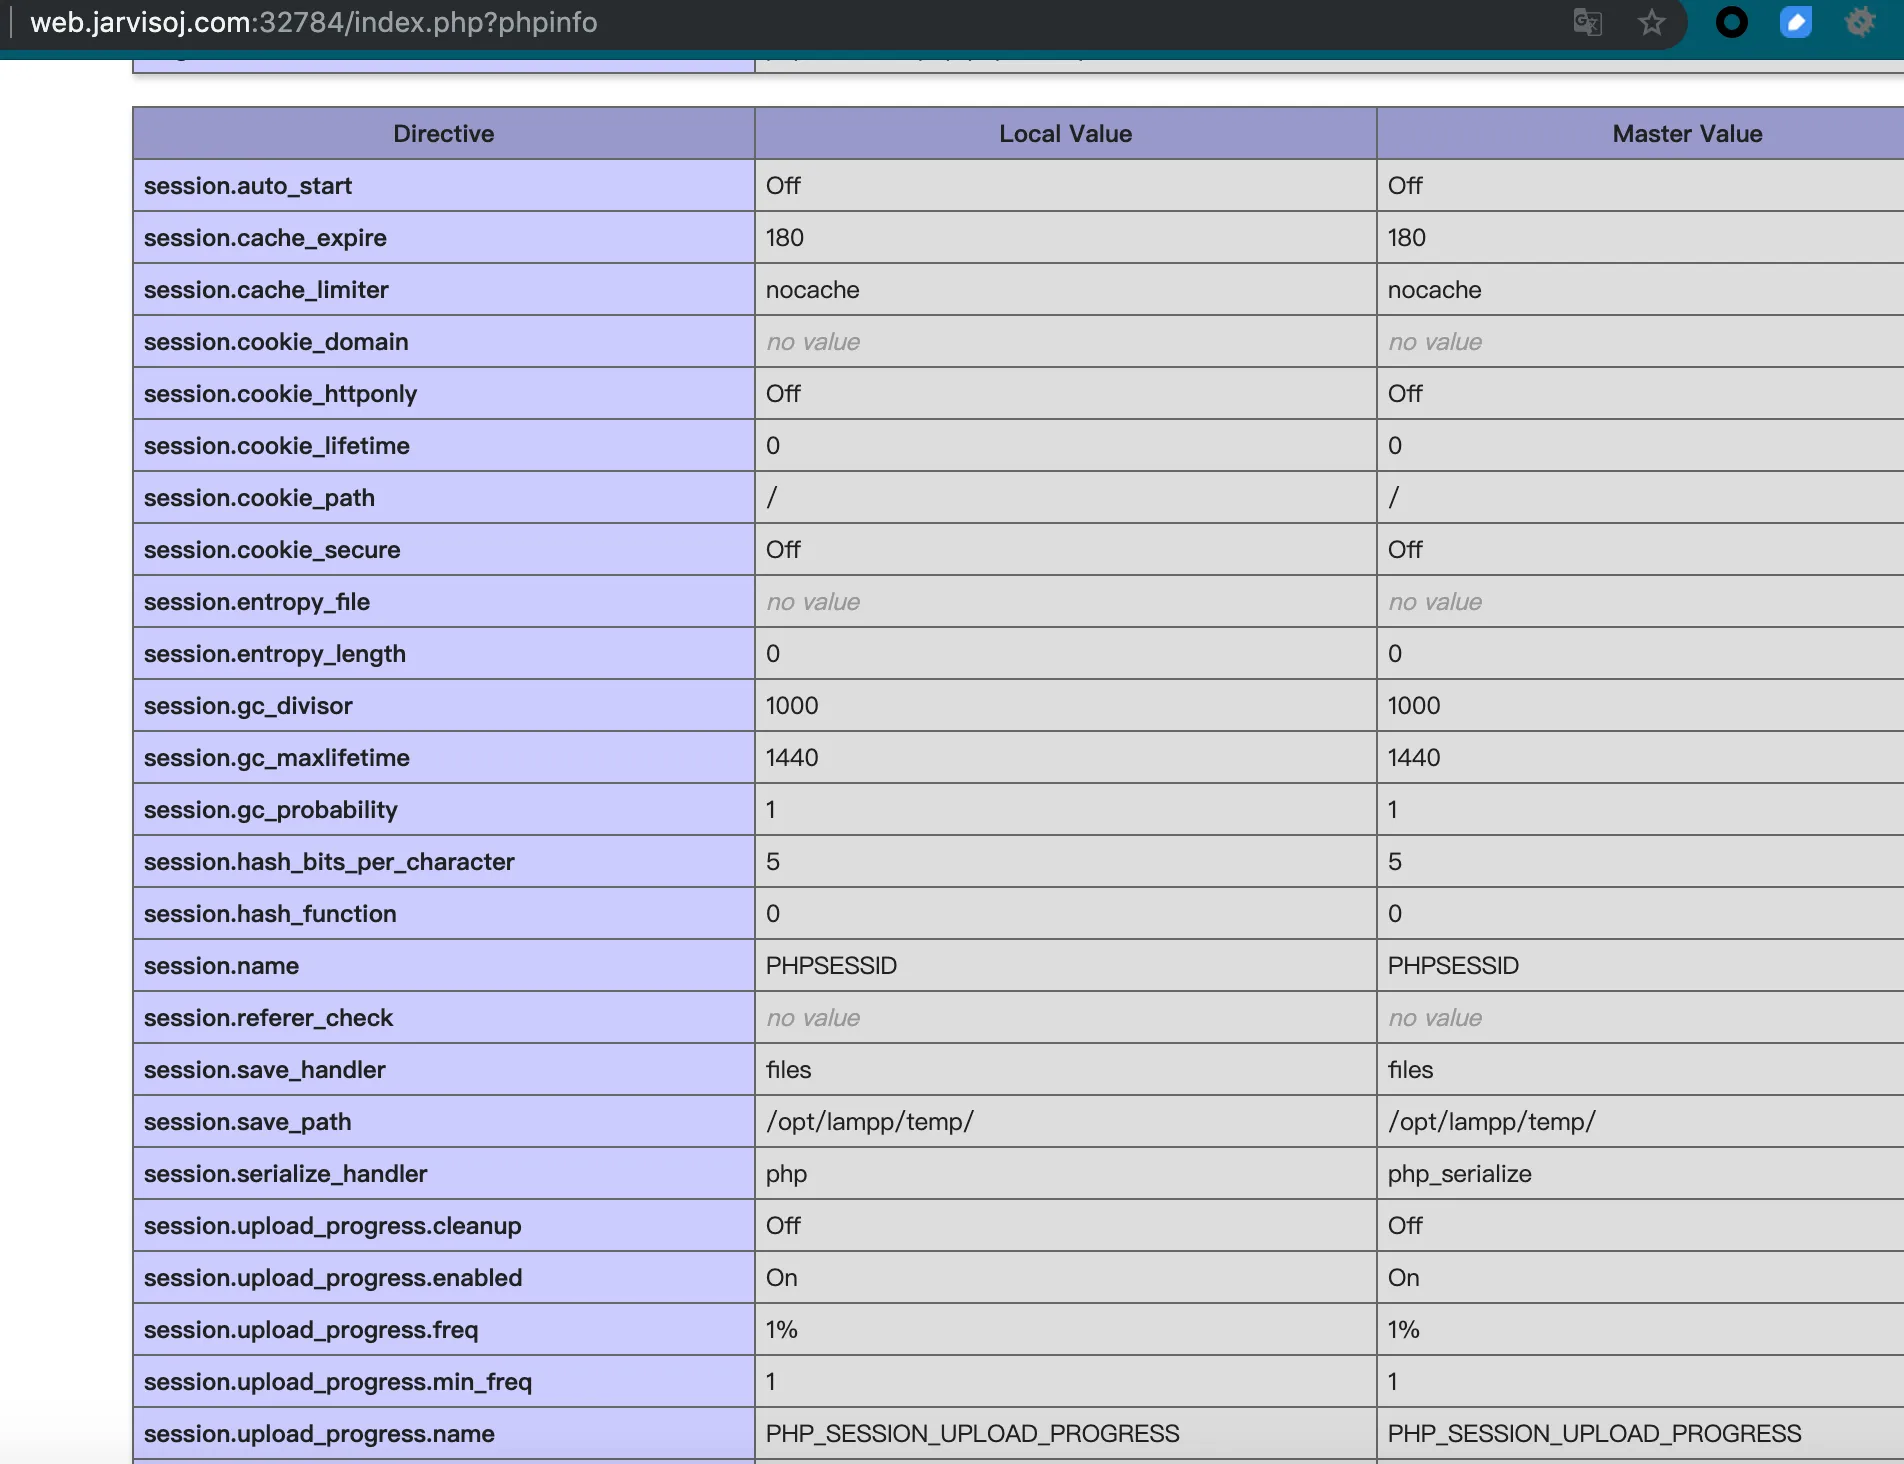1904x1464 pixels.
Task: Click the session.upload_progress.enabled directive name
Action: pos(333,1278)
